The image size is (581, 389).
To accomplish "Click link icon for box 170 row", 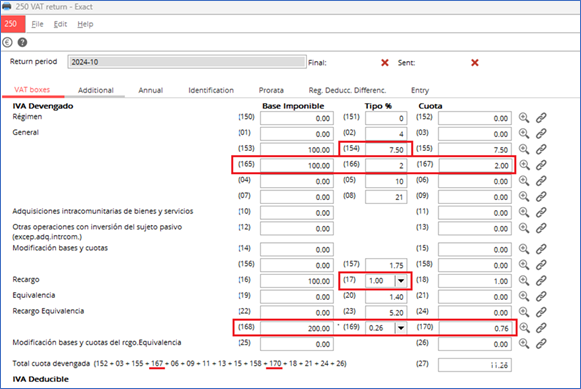I will pyautogui.click(x=541, y=328).
